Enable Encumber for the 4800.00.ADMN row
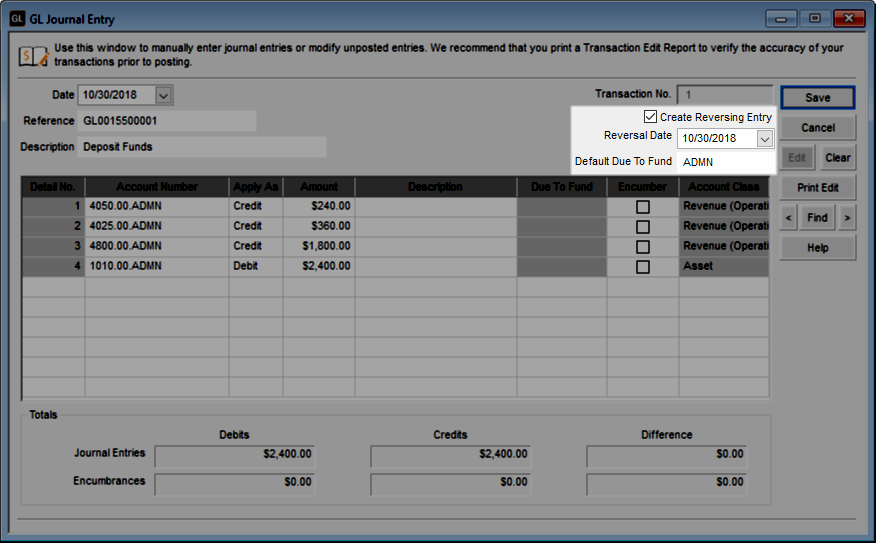 [642, 246]
